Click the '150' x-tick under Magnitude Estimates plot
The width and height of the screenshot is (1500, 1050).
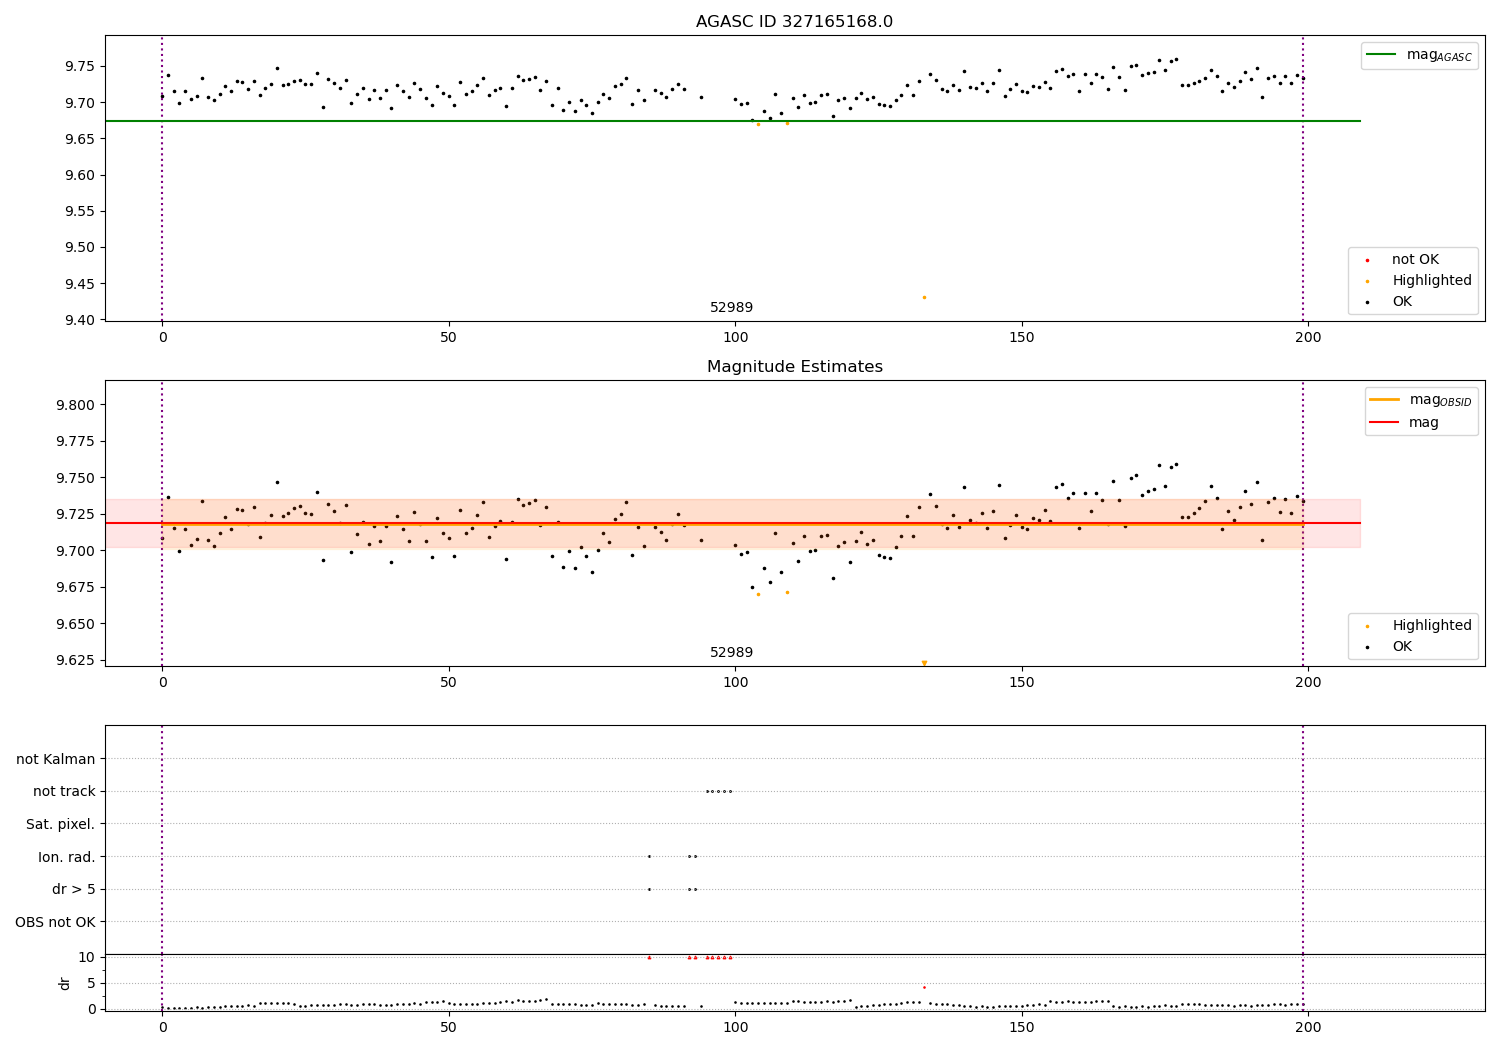[1021, 683]
